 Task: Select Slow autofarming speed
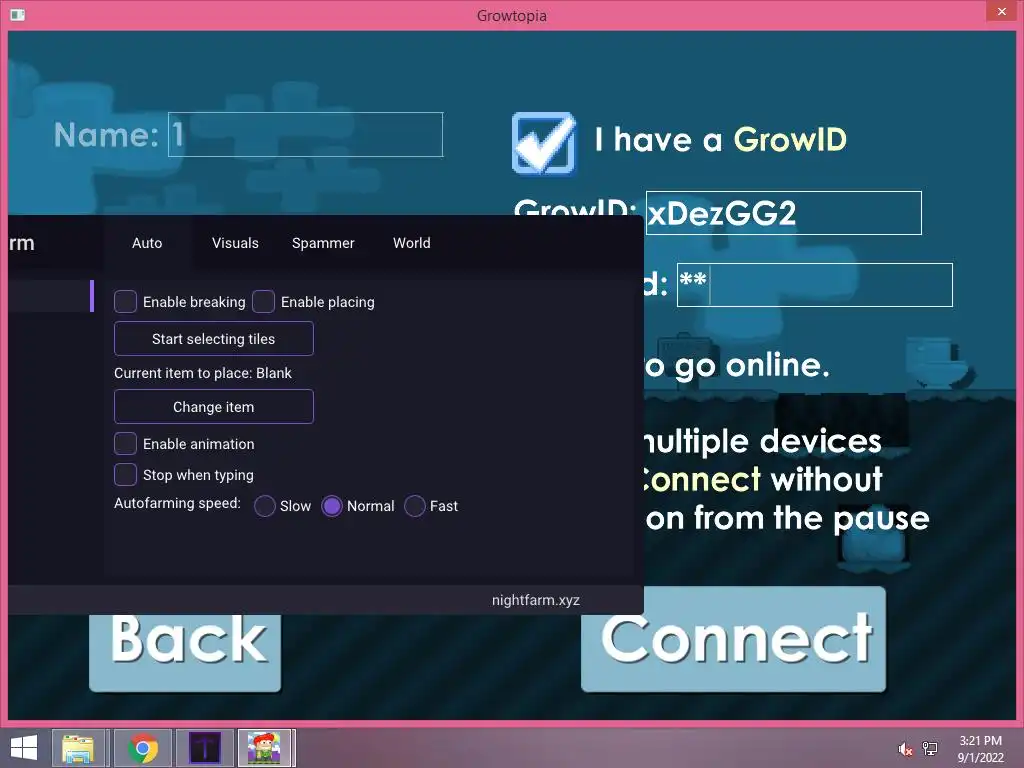click(x=264, y=505)
